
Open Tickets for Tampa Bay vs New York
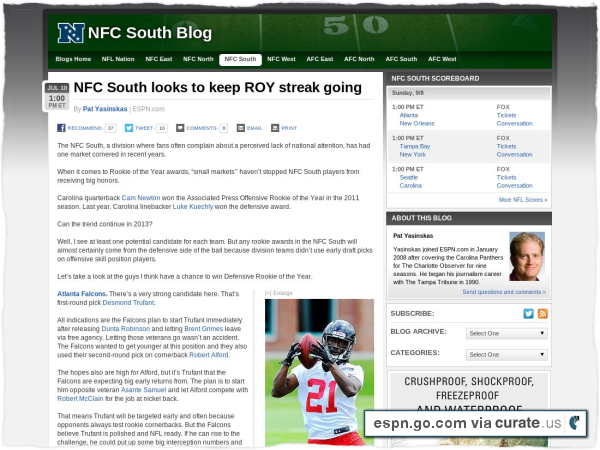pos(506,146)
